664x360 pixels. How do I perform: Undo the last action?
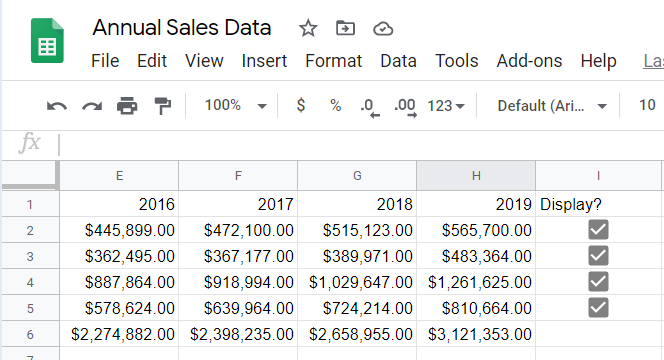[57, 105]
